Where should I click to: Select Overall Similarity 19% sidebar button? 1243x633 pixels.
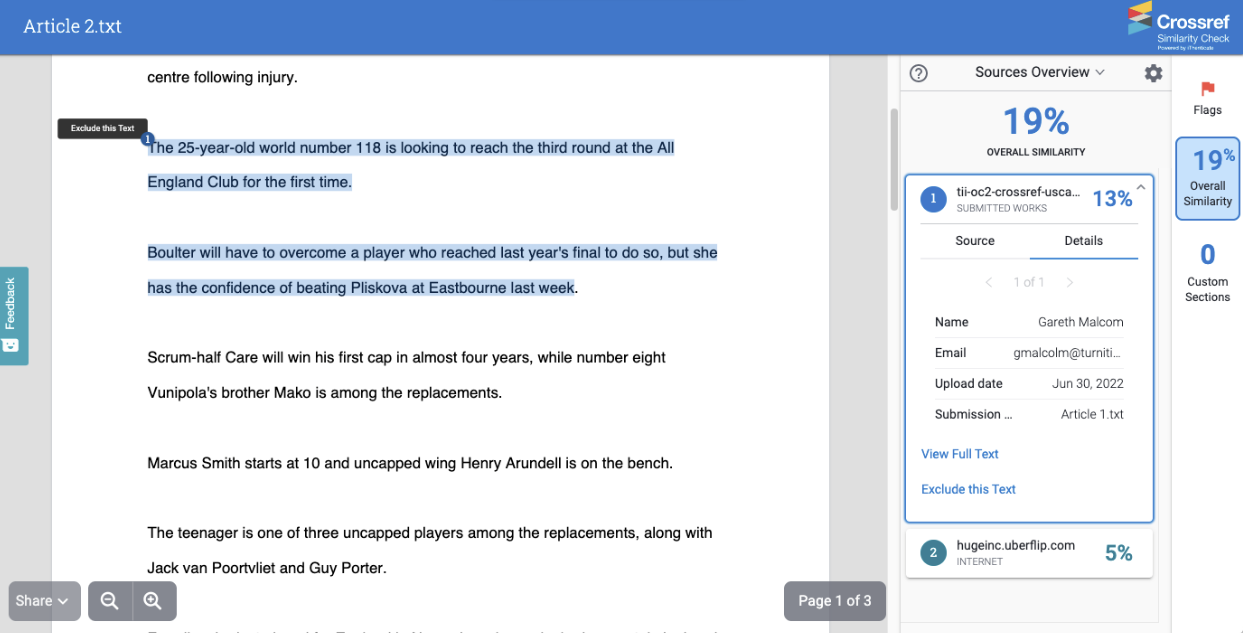coord(1207,179)
